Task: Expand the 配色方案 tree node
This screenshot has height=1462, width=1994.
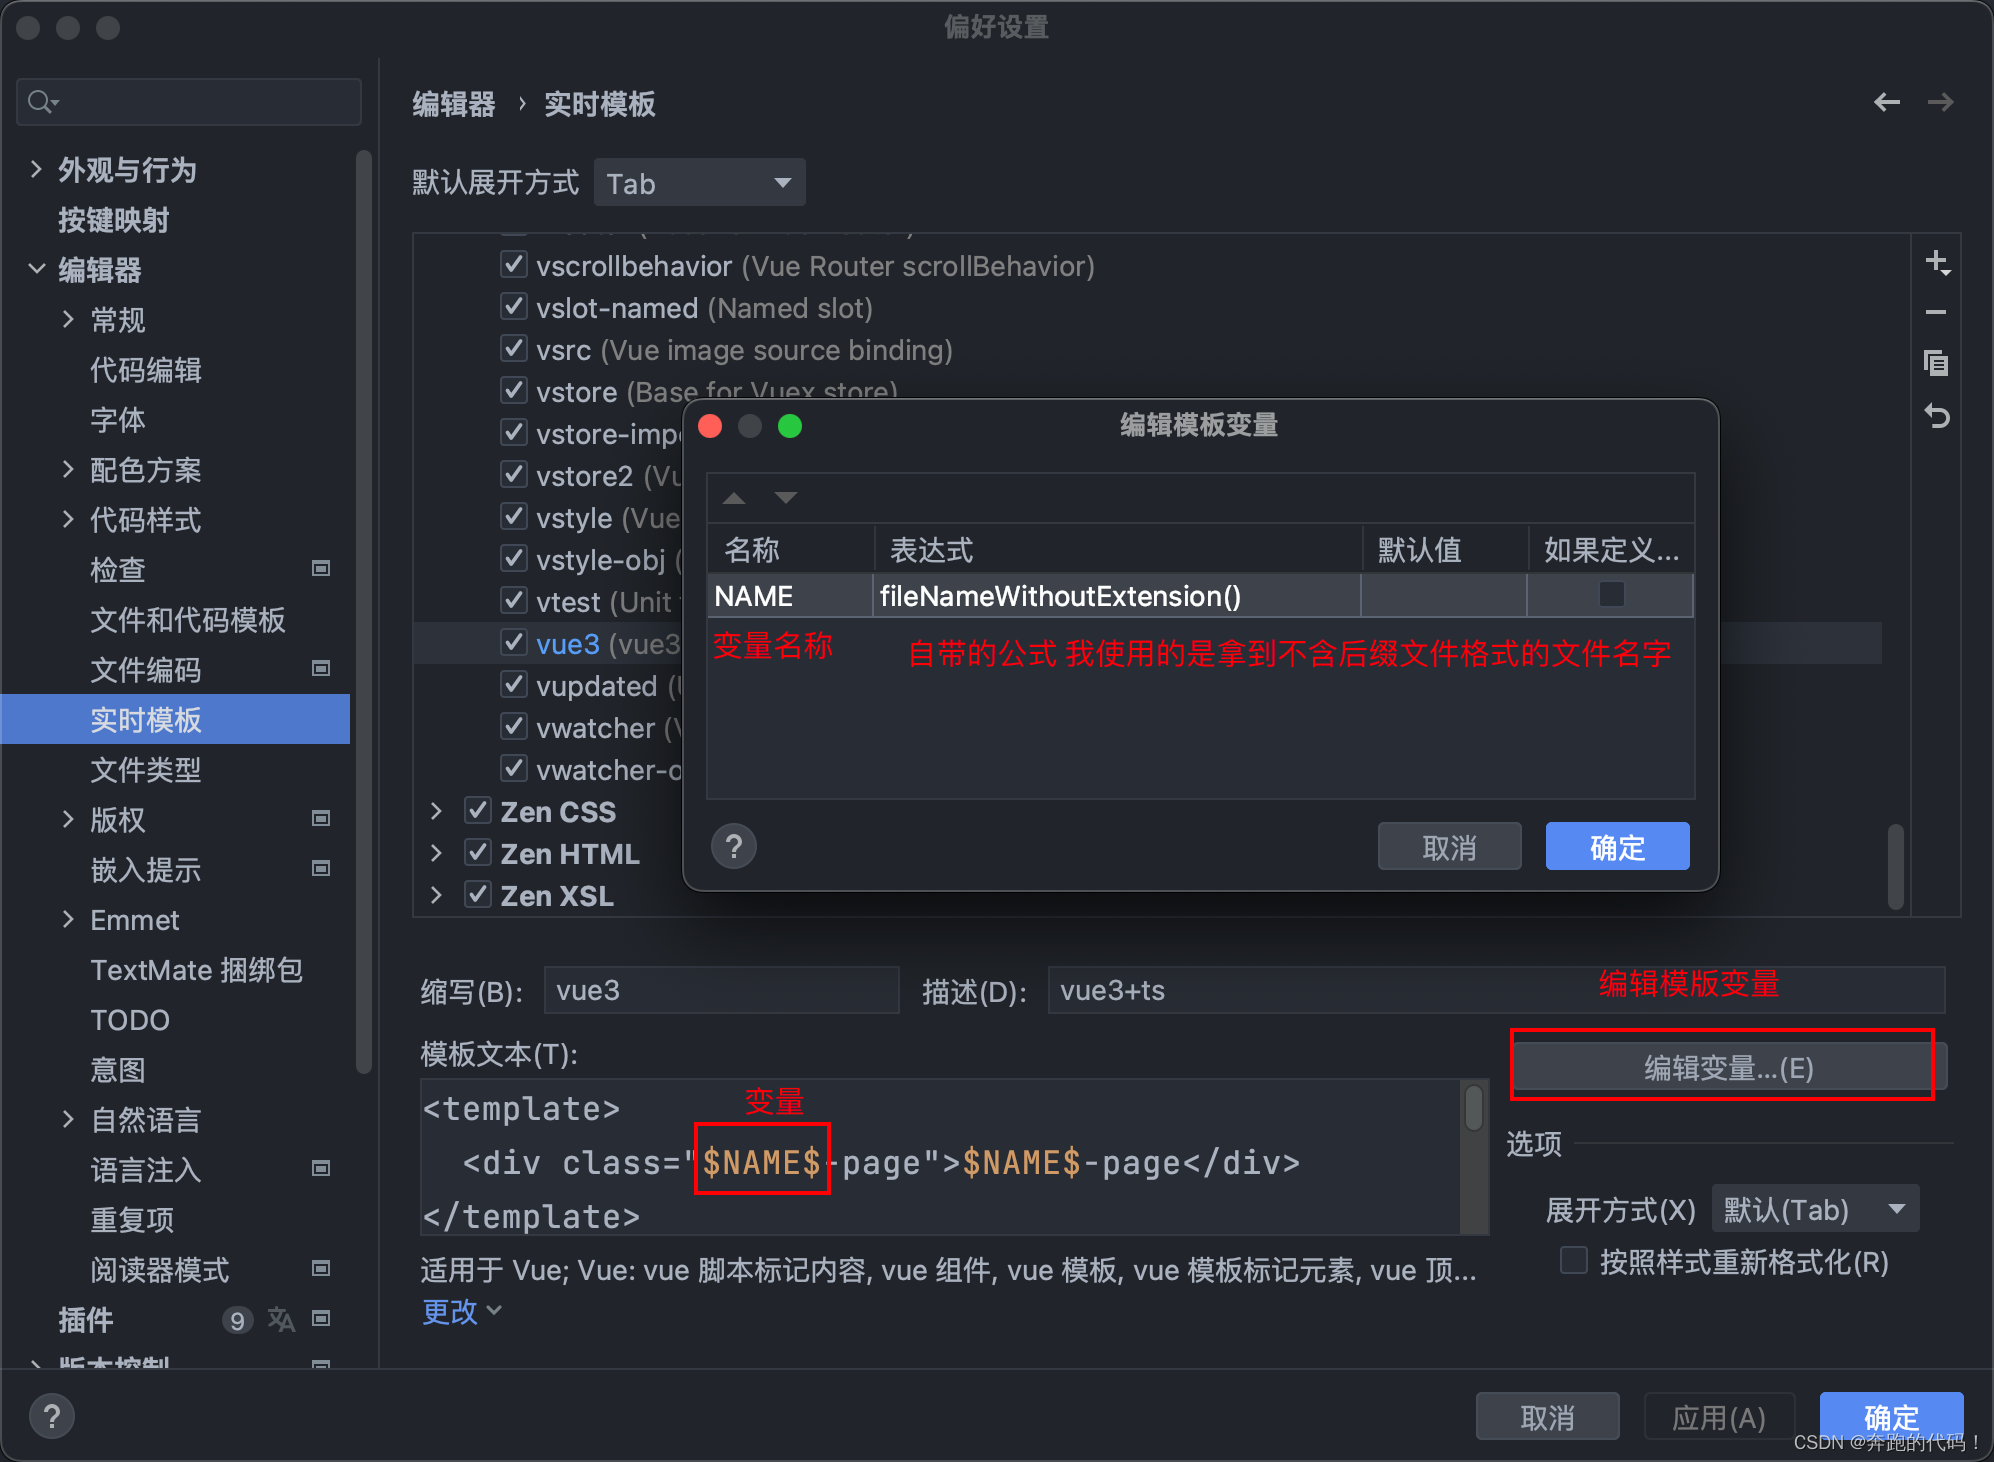Action: (68, 469)
